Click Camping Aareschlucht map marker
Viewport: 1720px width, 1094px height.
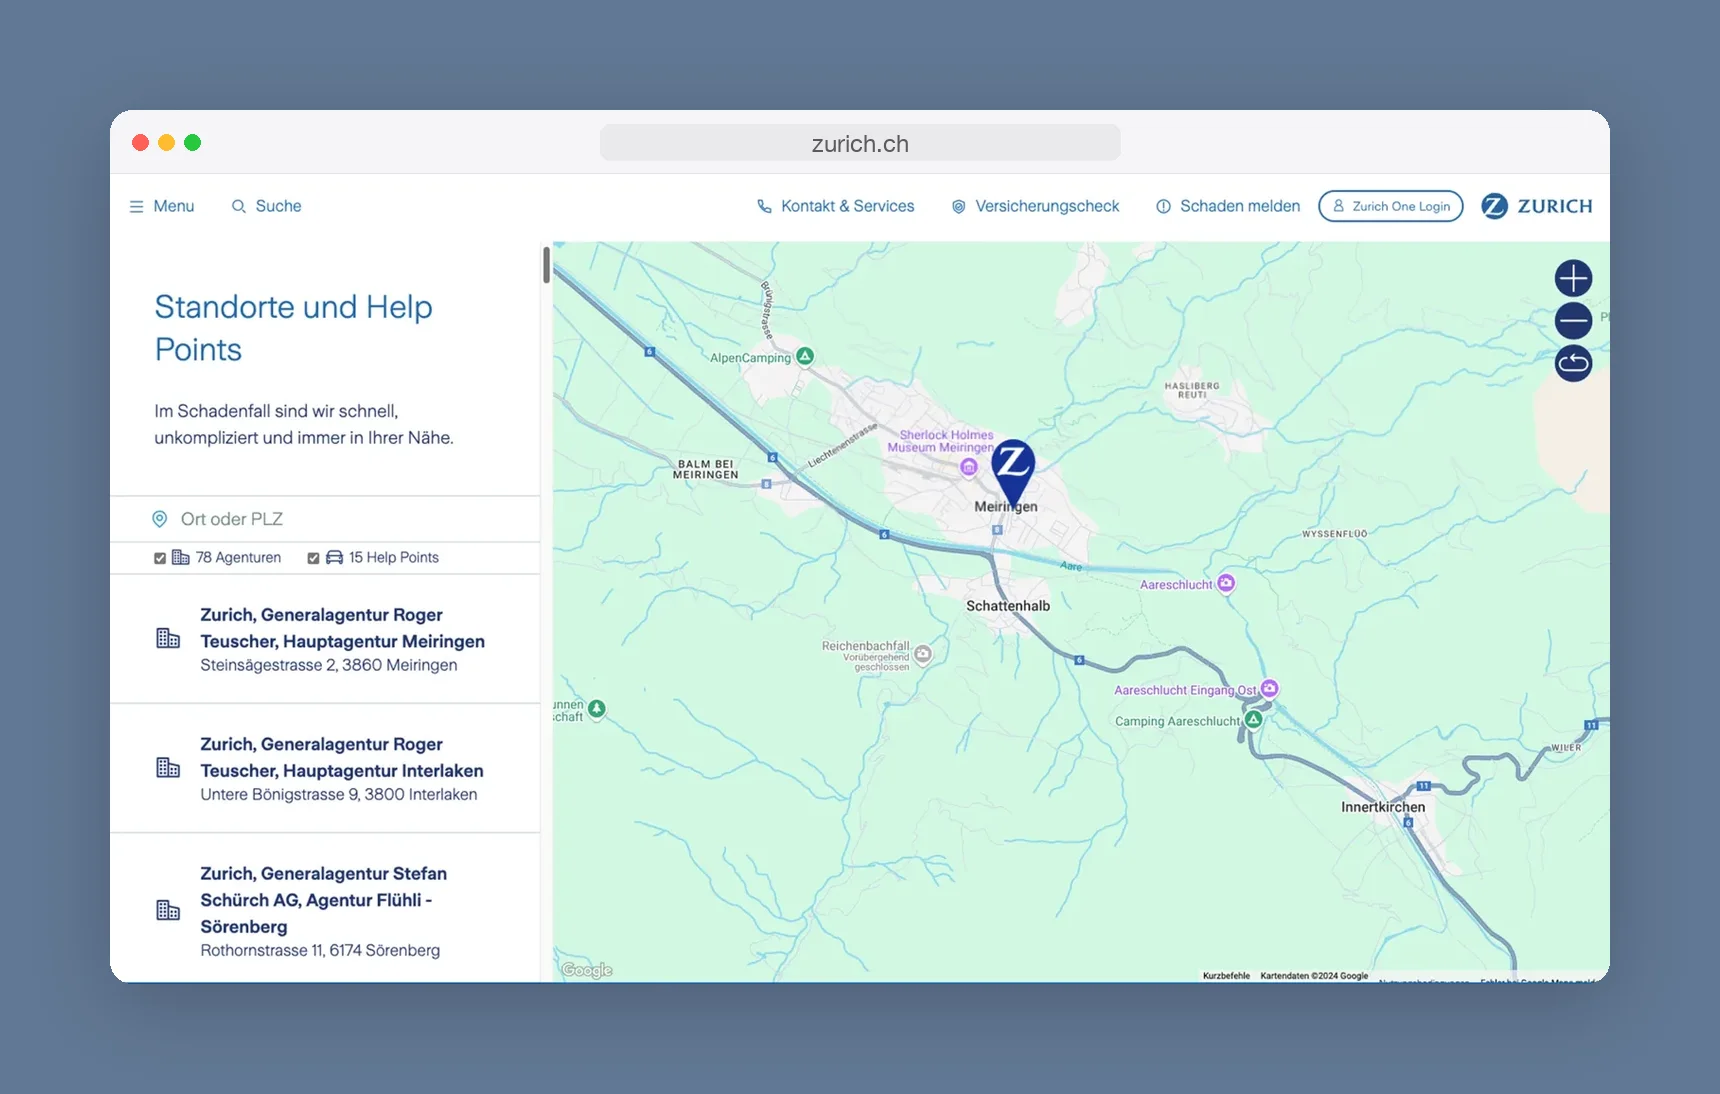pos(1253,719)
